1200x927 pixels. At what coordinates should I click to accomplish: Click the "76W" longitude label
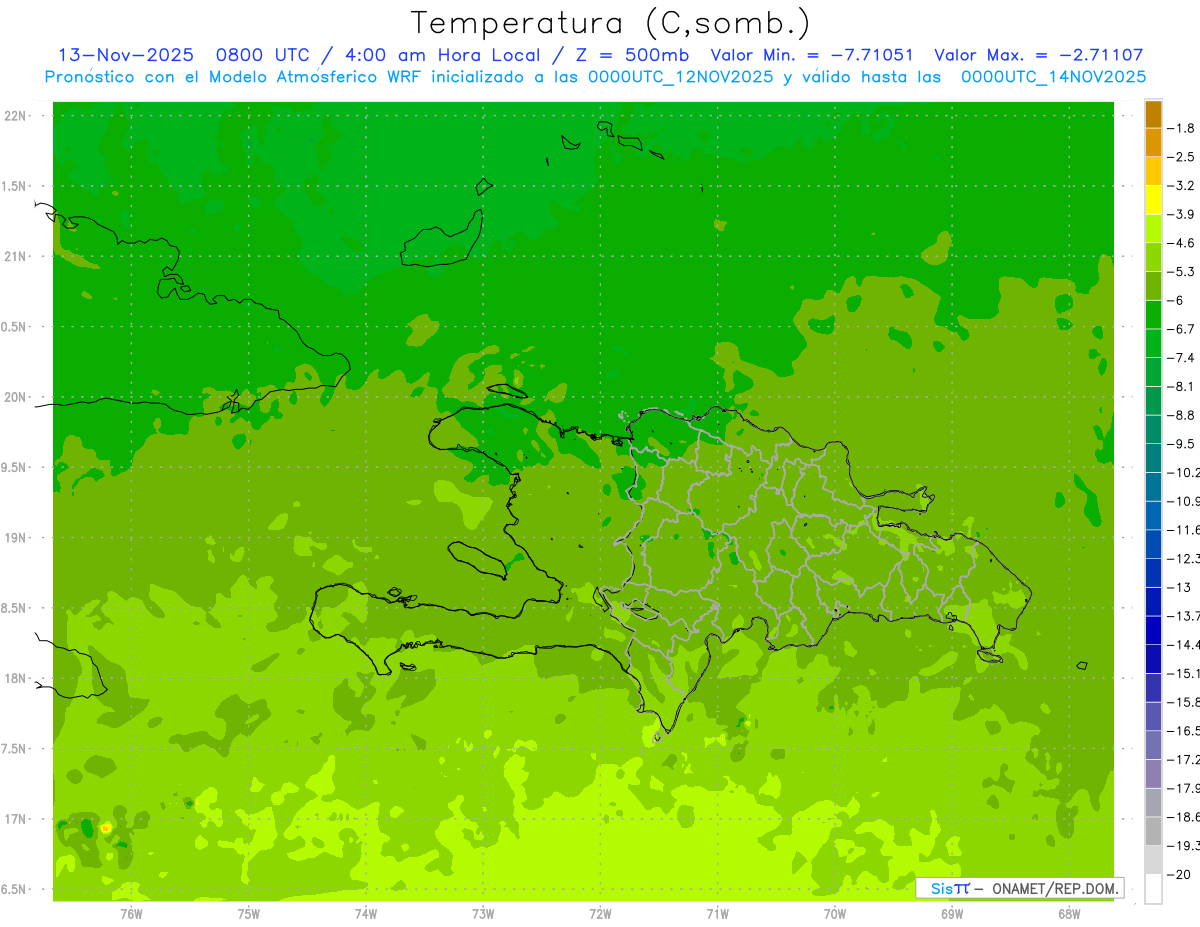131,913
